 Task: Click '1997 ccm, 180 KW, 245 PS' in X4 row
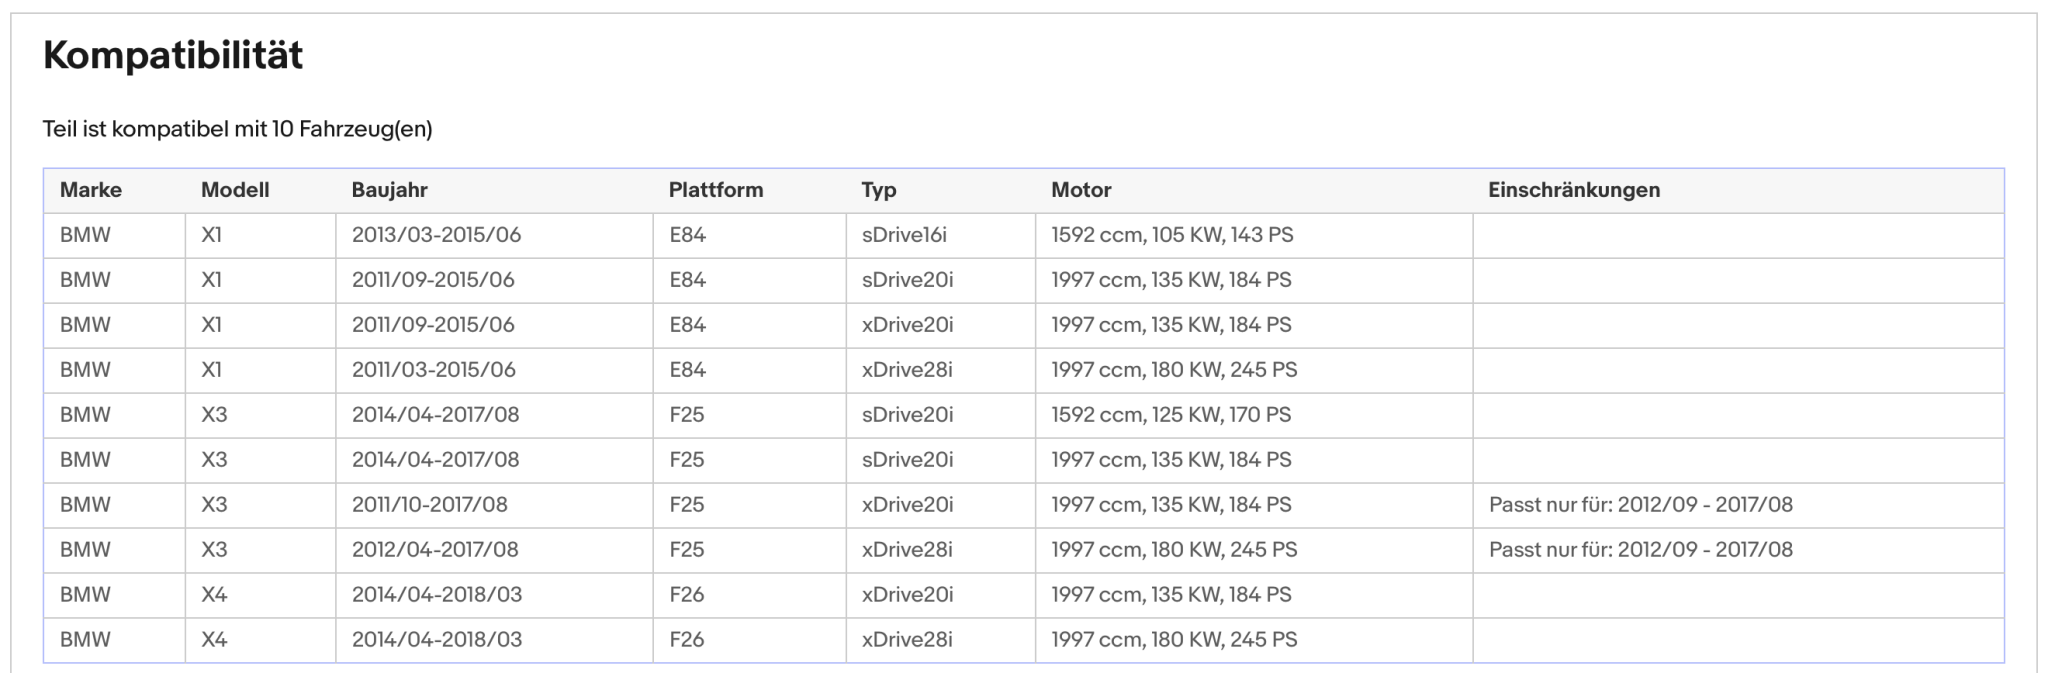1174,640
